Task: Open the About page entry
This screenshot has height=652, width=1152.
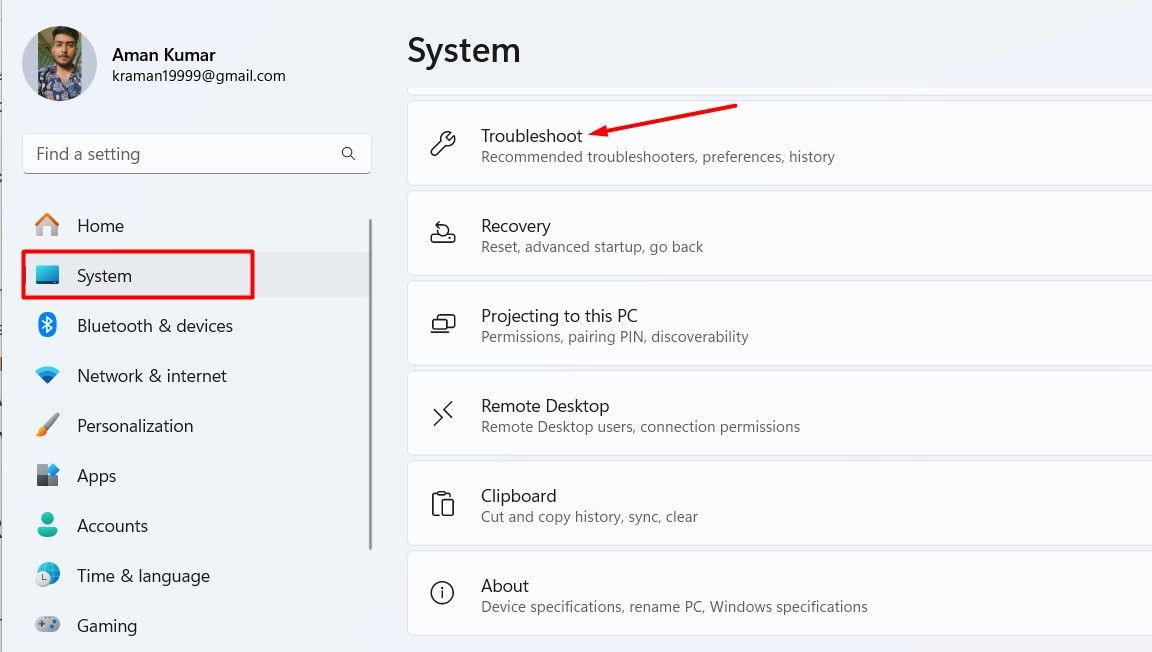Action: tap(780, 594)
